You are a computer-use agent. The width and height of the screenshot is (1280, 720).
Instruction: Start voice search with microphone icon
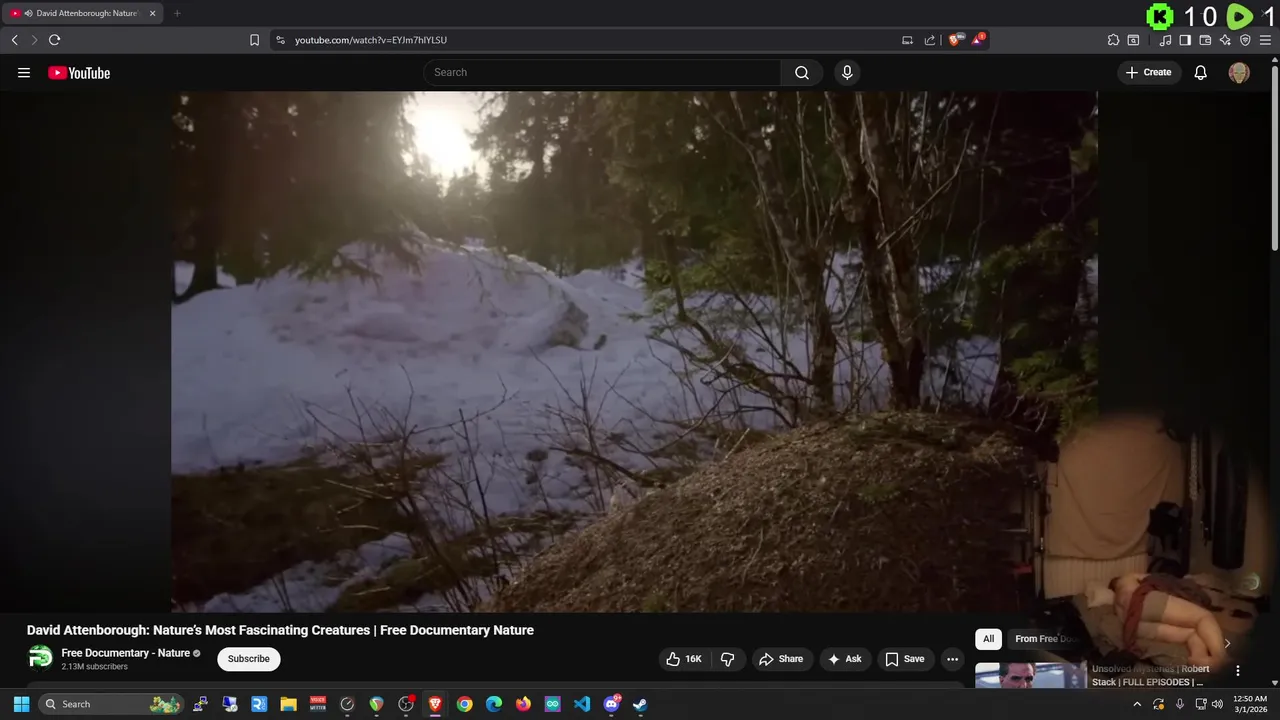coord(847,72)
